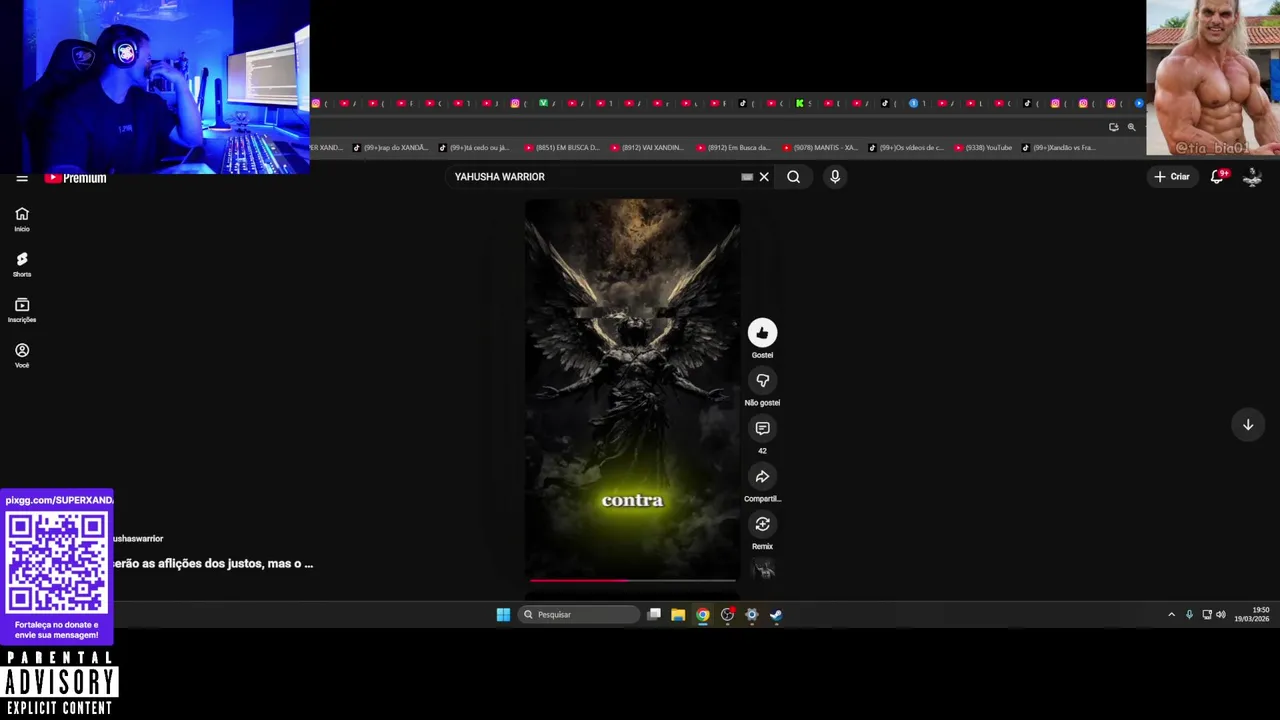Open network settings from the tray
This screenshot has width=1280, height=720.
(1207, 615)
